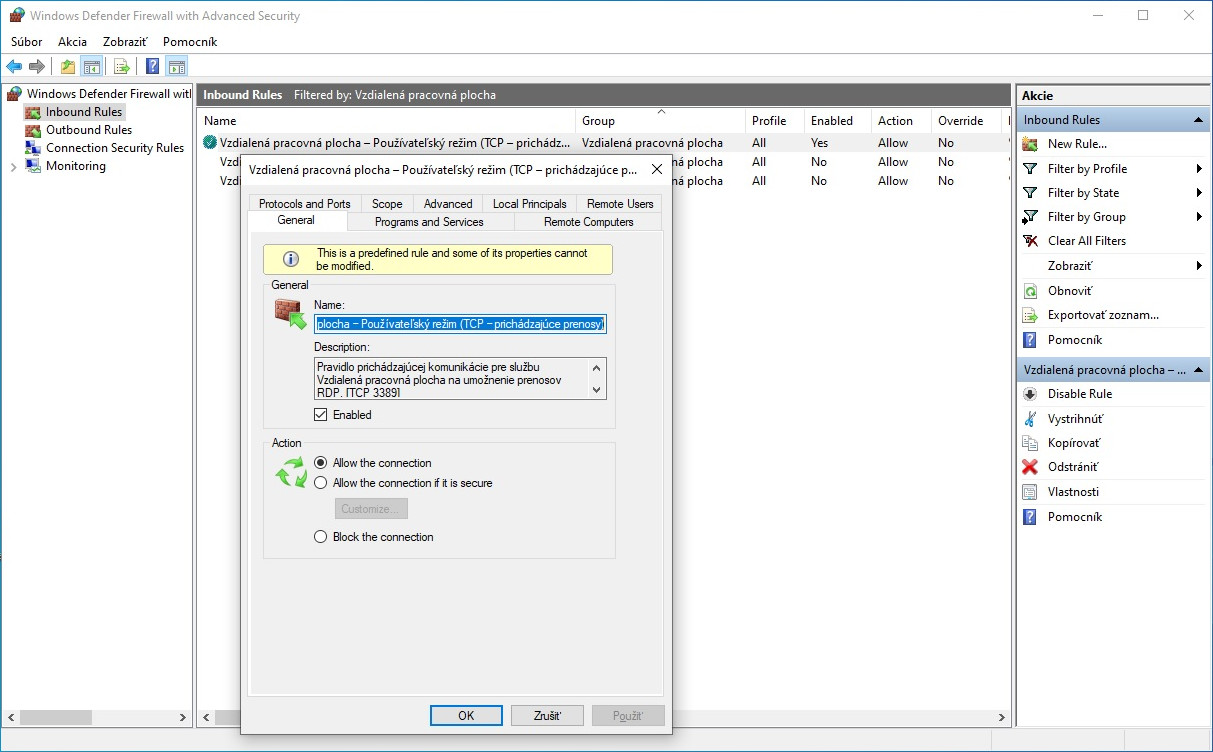Uncheck the Enabled checkbox
The width and height of the screenshot is (1213, 752).
coord(321,415)
